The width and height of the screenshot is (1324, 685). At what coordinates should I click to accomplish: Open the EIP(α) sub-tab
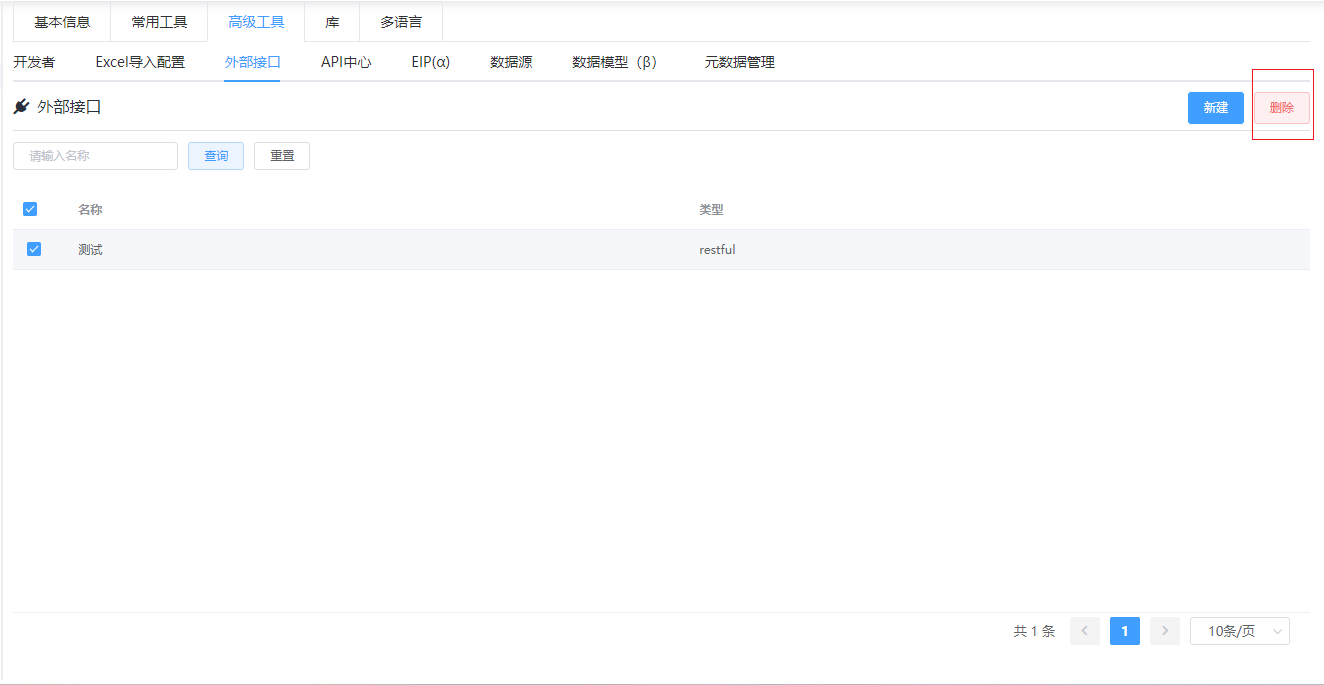click(x=431, y=62)
